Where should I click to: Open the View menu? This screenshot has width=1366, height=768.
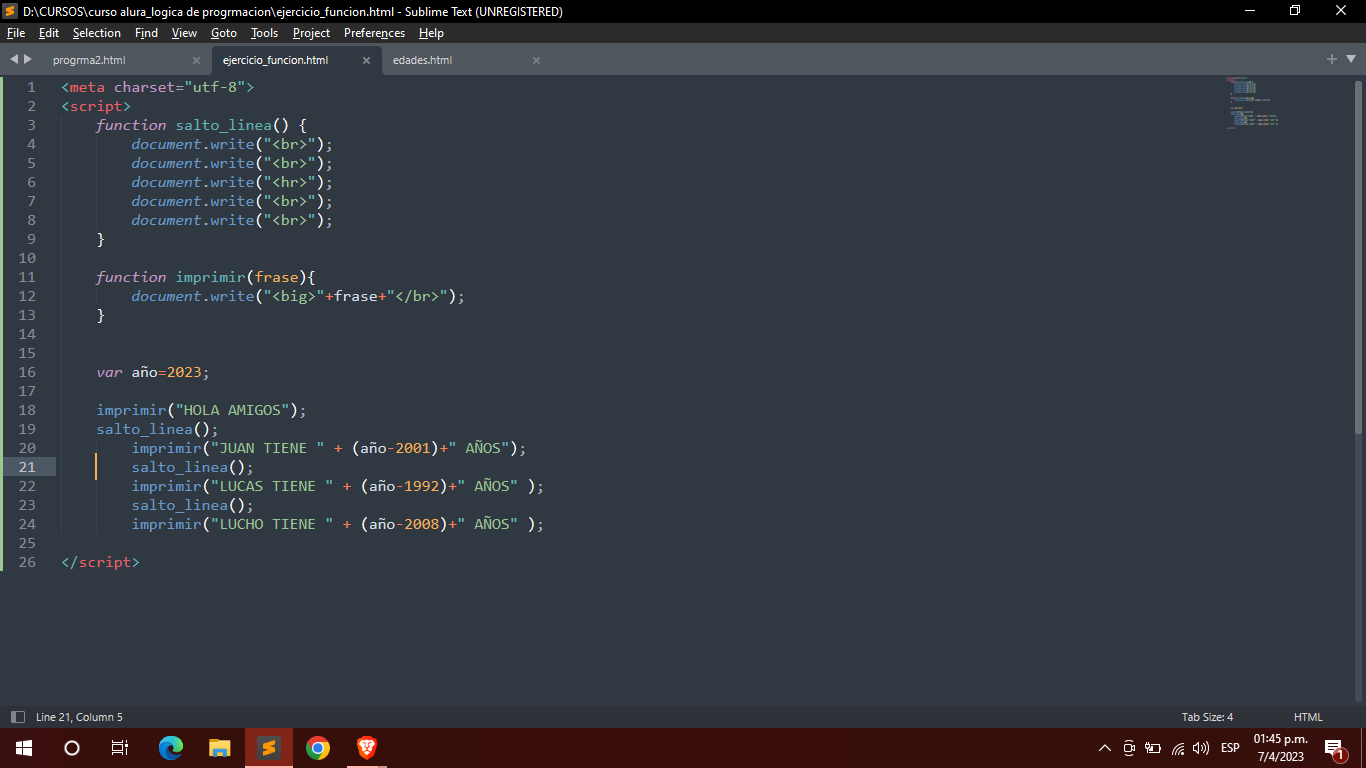pyautogui.click(x=184, y=33)
